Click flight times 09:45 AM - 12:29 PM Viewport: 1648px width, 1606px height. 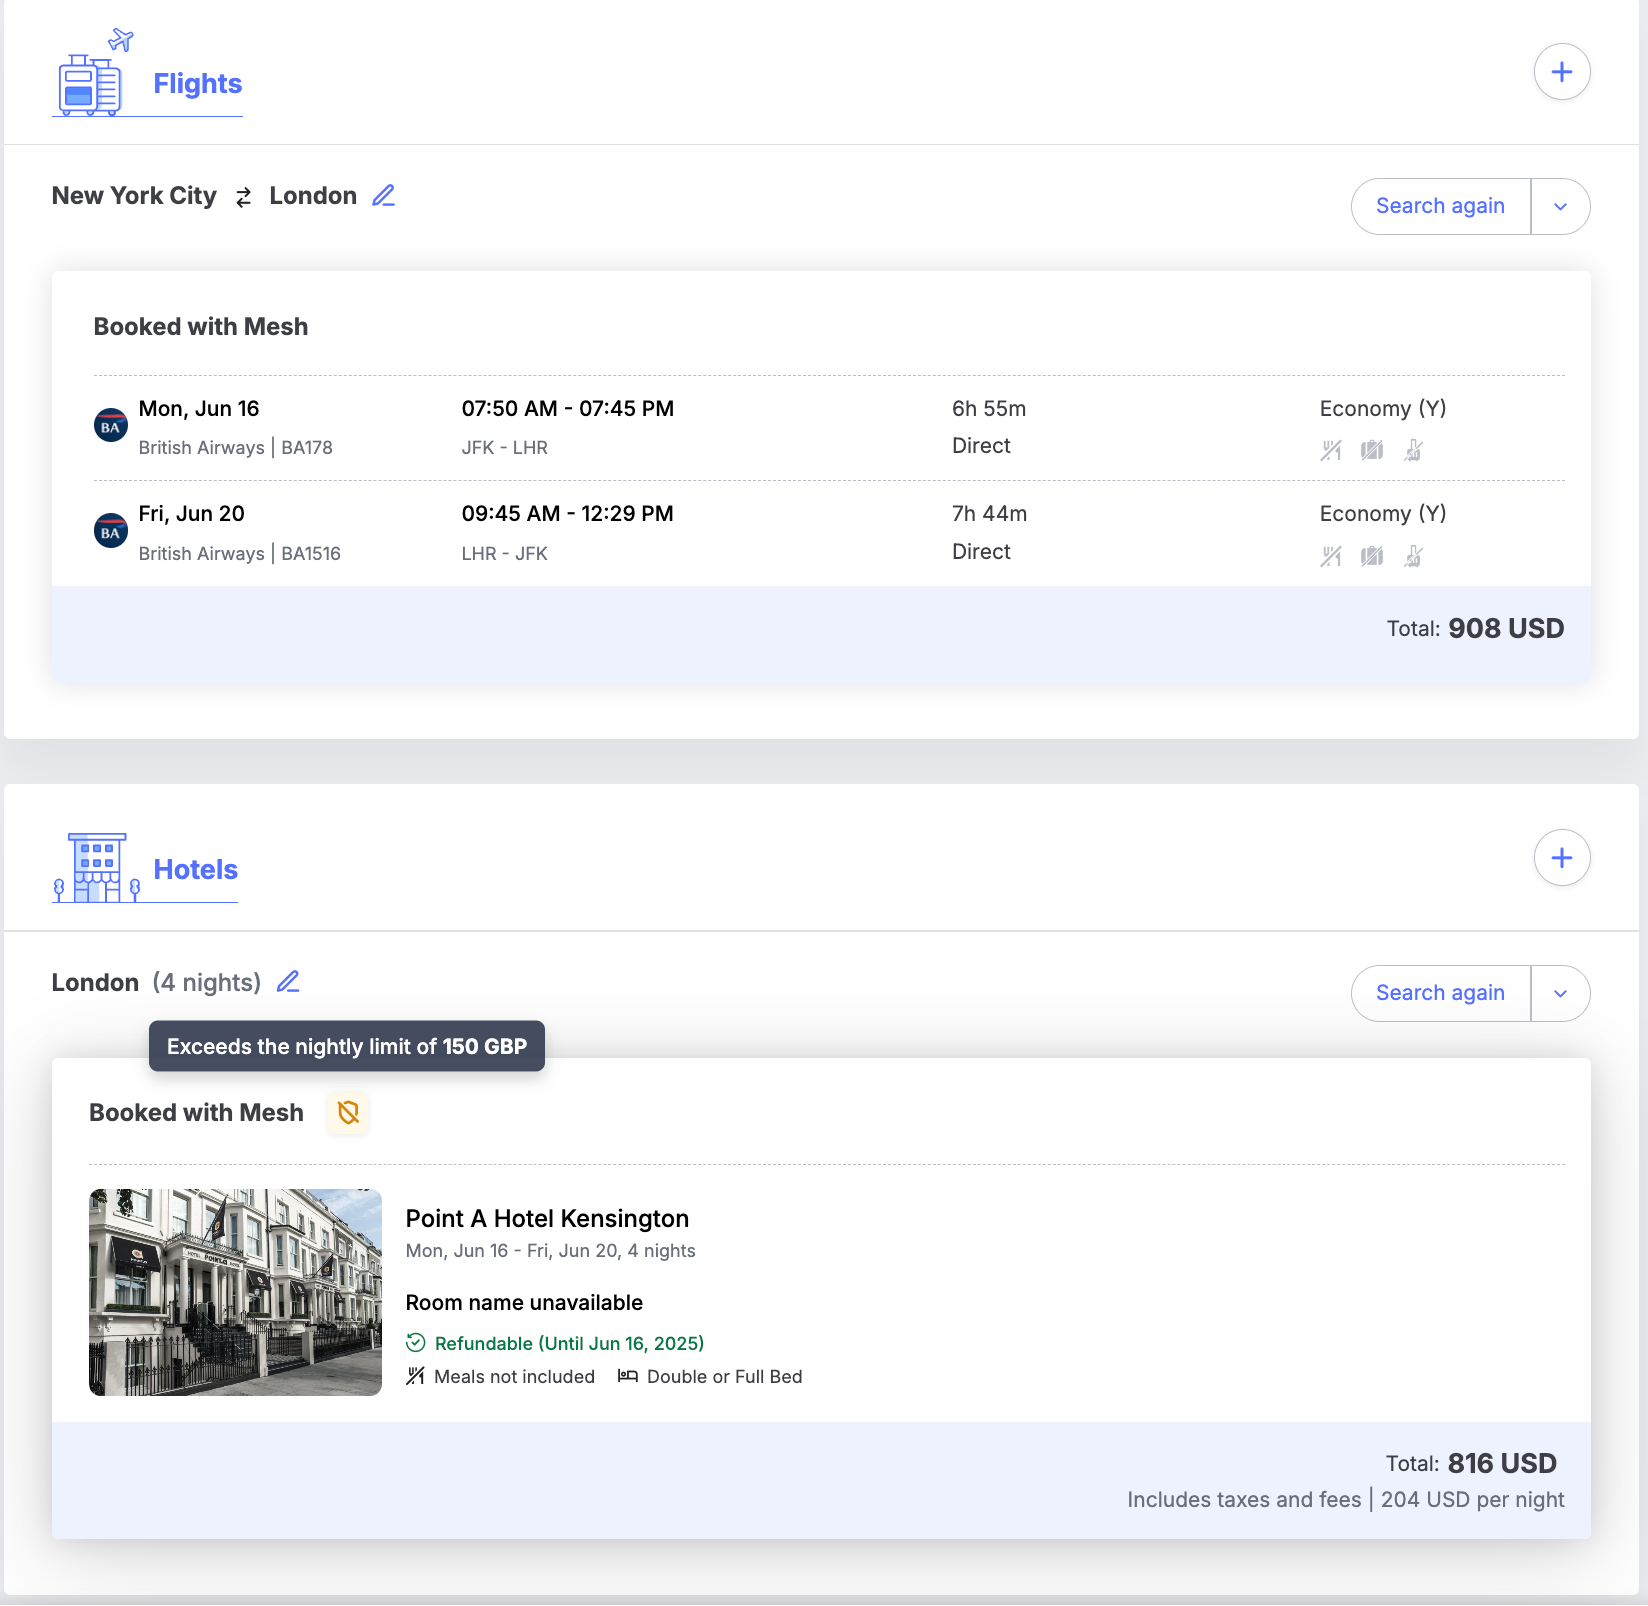(x=568, y=514)
